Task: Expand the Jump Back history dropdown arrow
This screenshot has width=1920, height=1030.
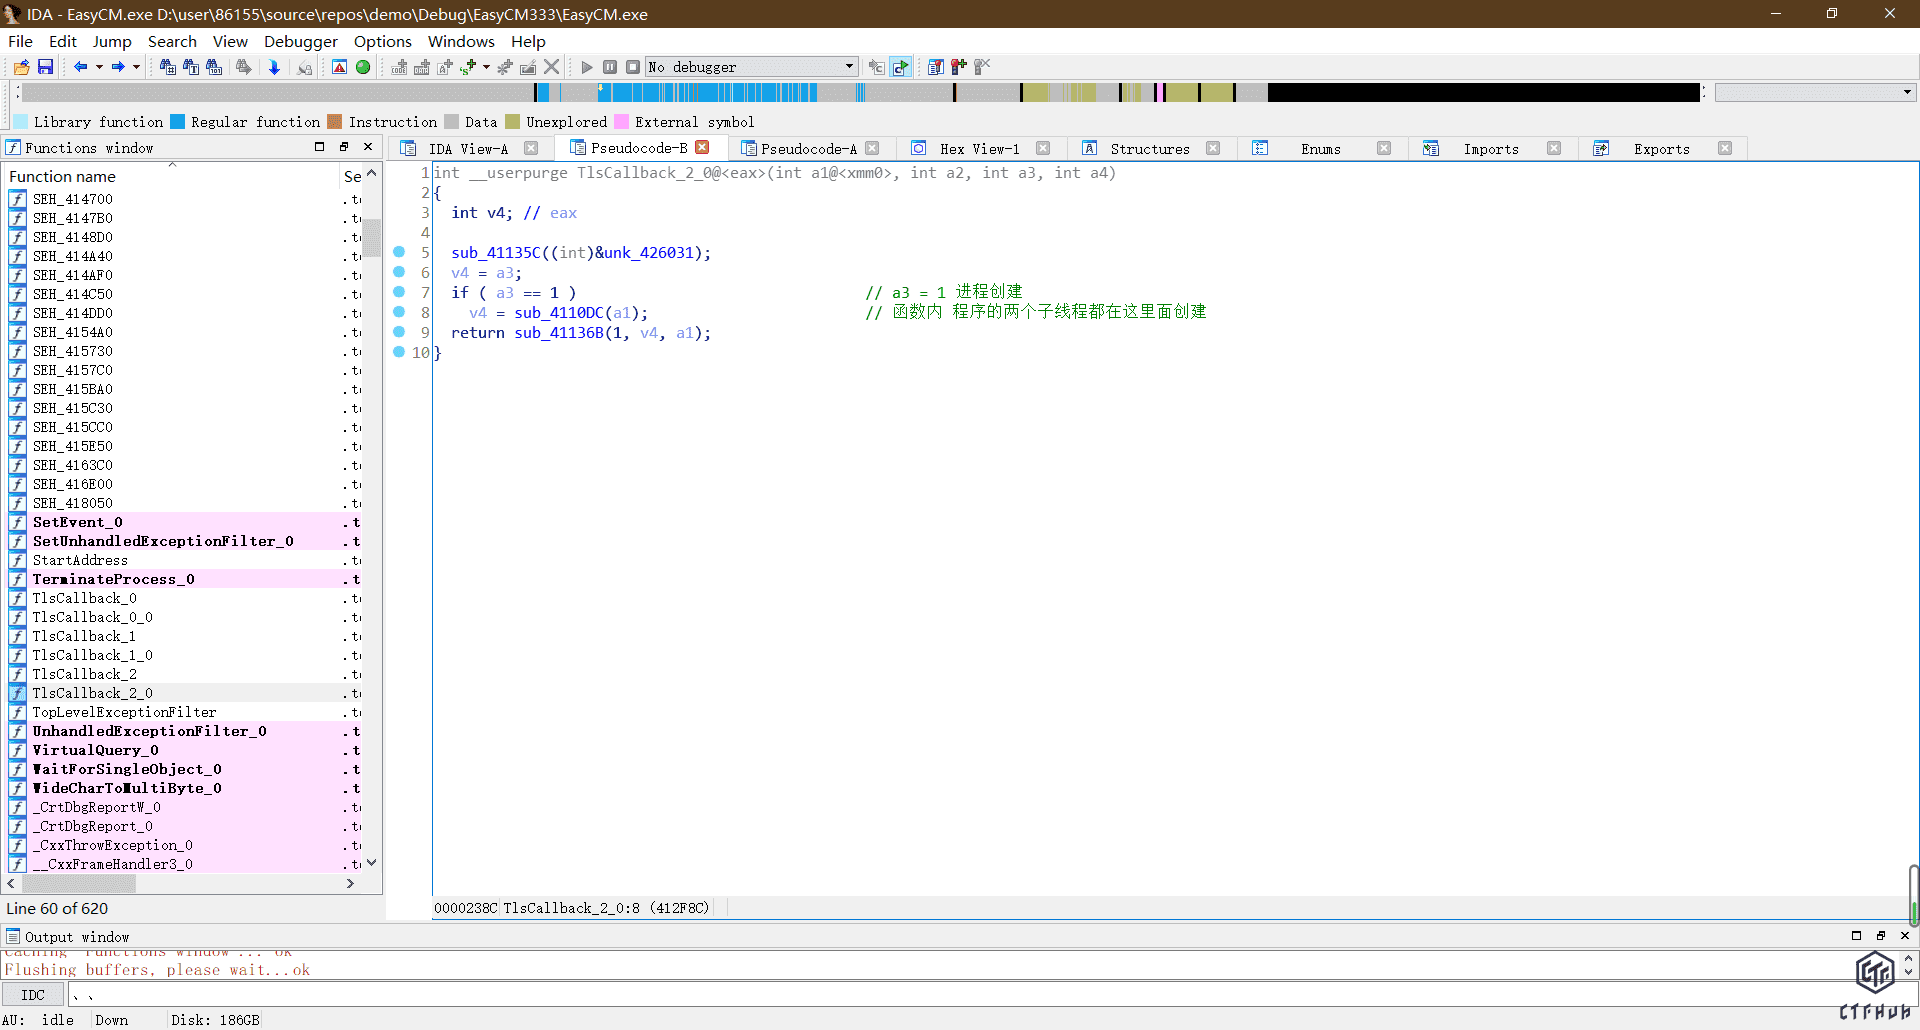Action: pos(99,67)
